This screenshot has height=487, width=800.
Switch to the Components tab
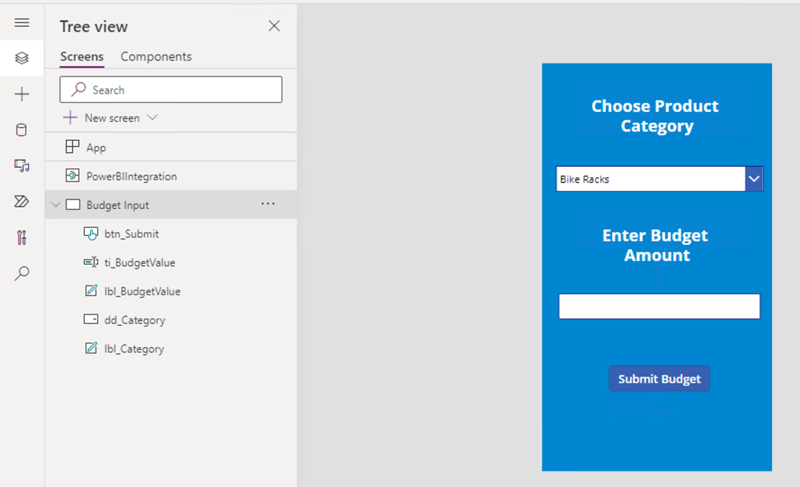[x=156, y=57]
